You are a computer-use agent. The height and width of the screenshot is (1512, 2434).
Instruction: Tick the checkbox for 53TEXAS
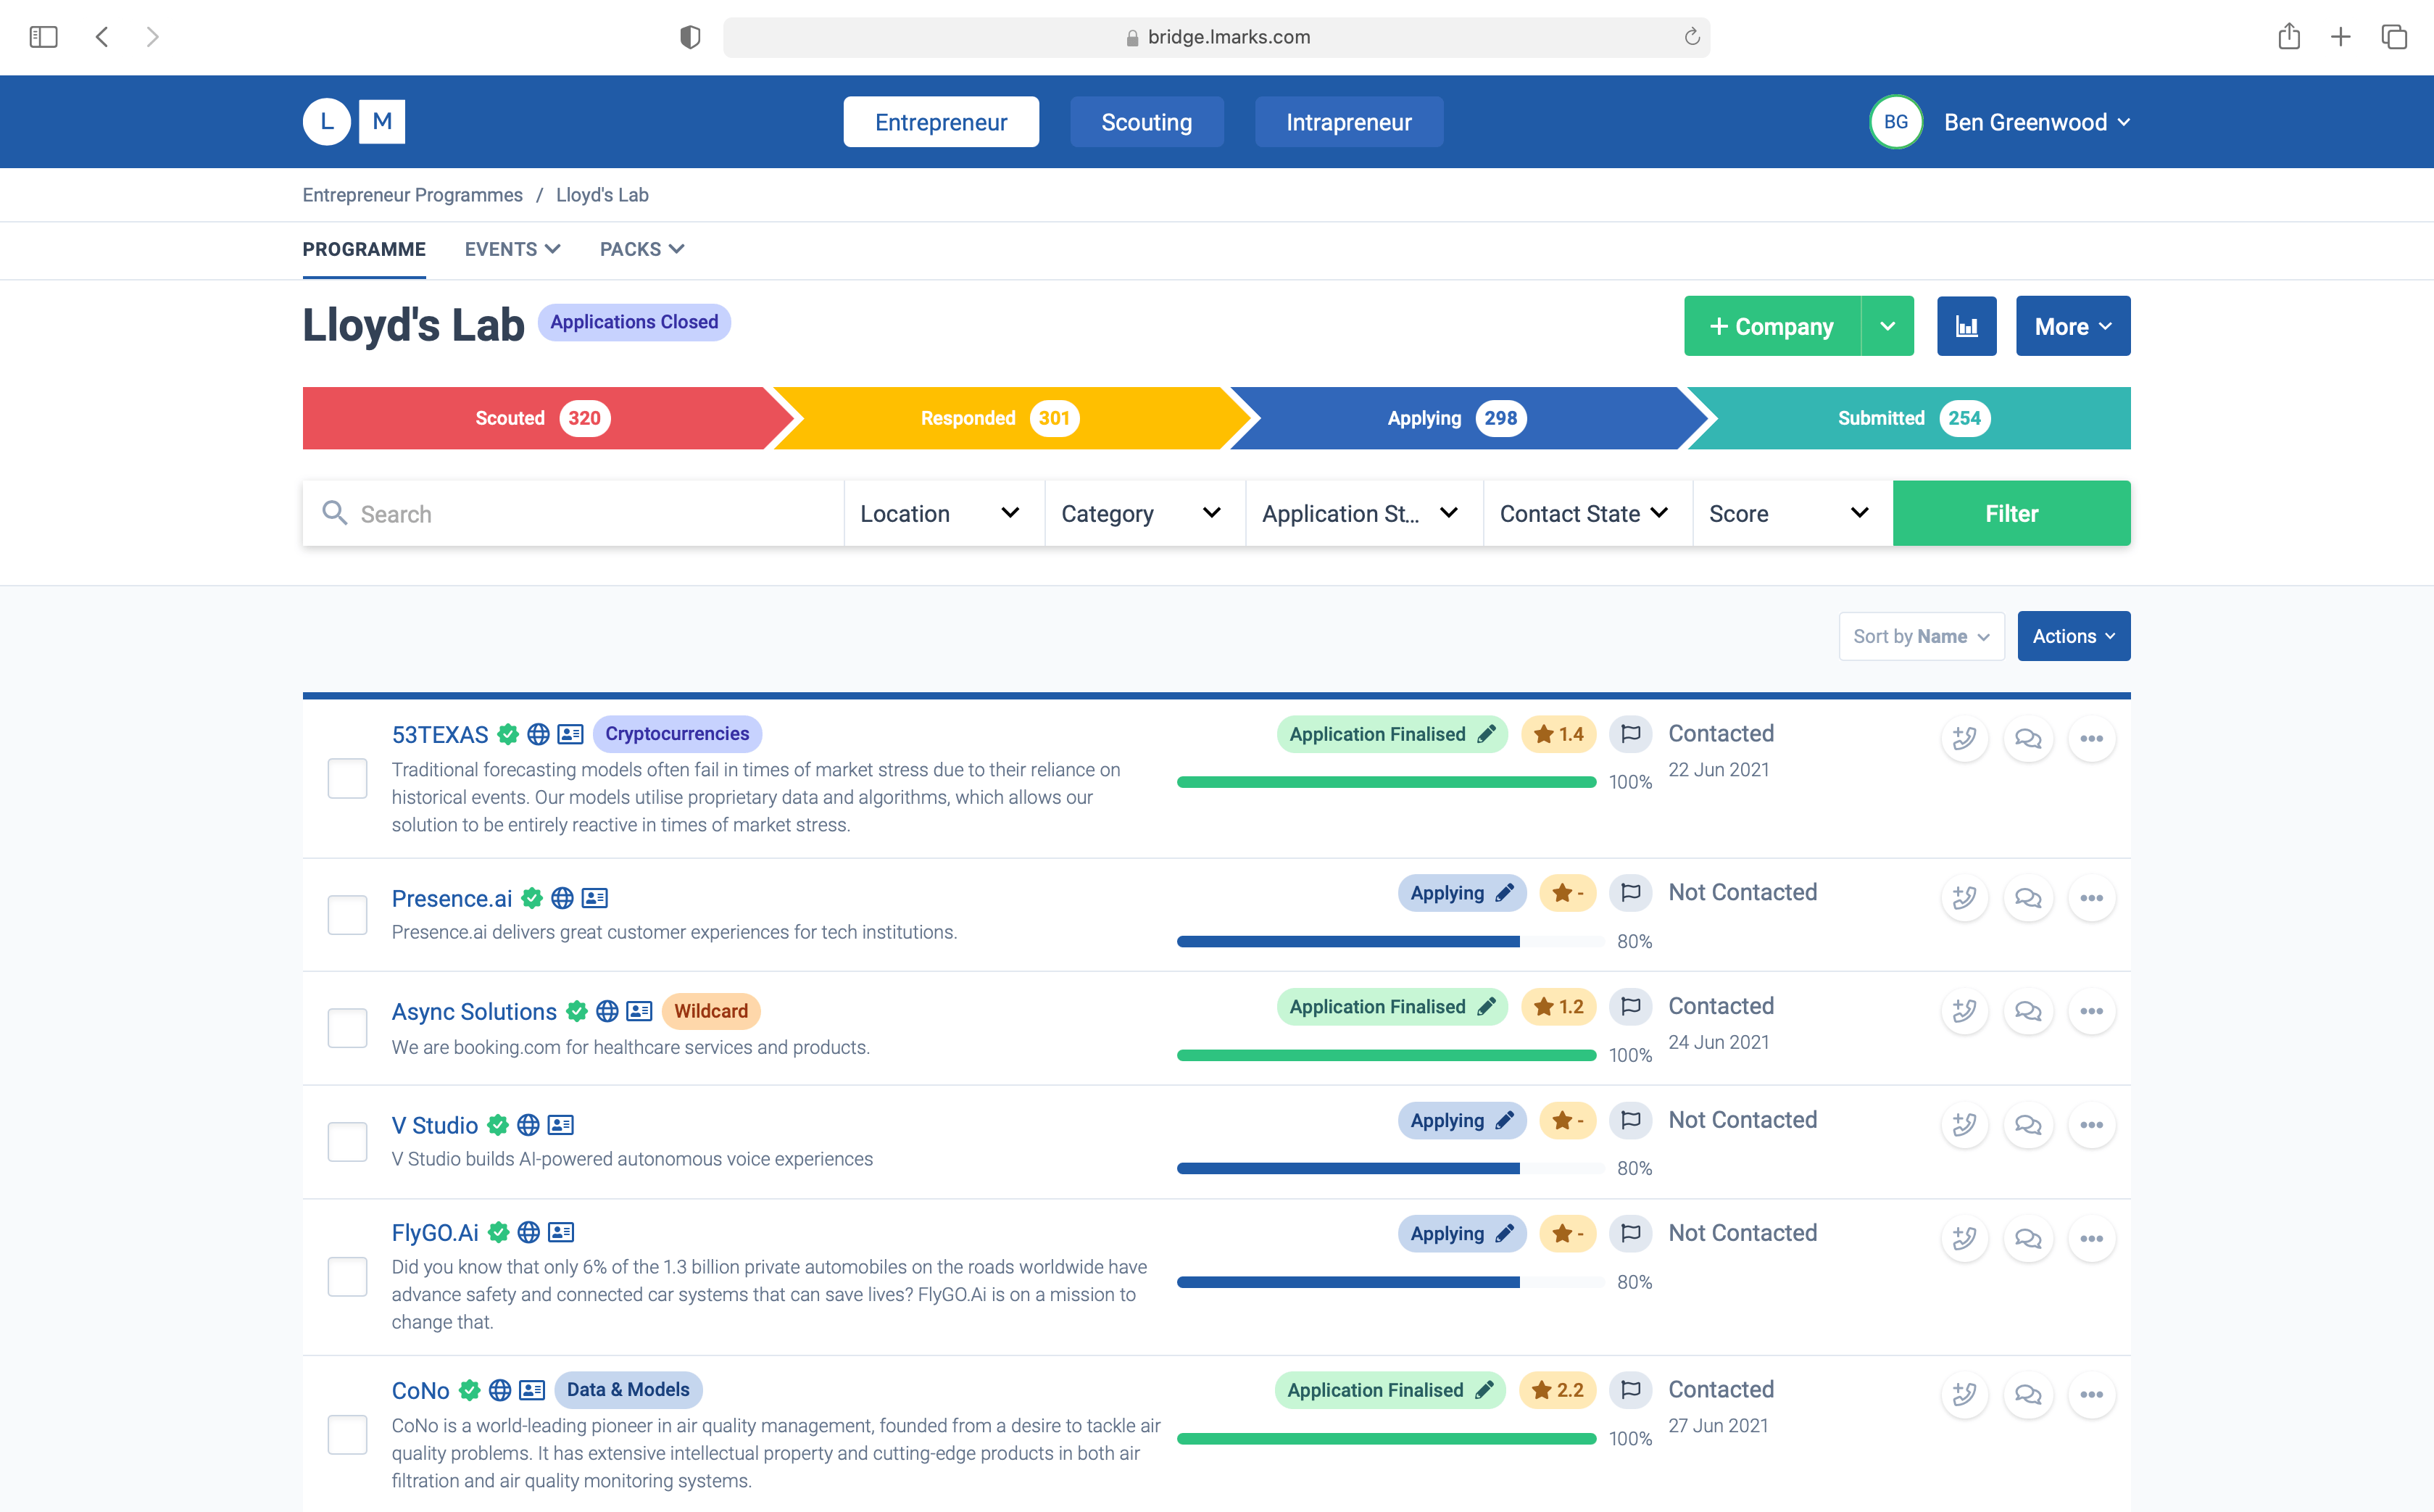347,778
